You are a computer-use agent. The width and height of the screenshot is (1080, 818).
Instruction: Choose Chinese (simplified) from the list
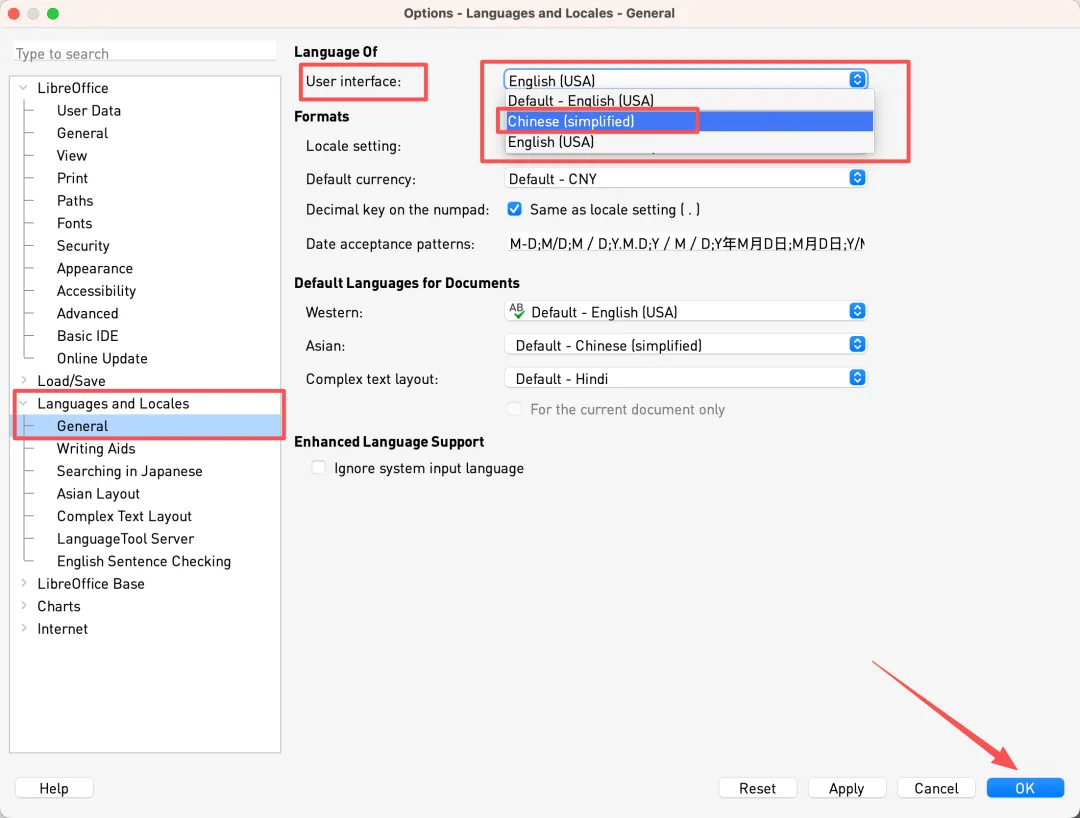coord(689,121)
